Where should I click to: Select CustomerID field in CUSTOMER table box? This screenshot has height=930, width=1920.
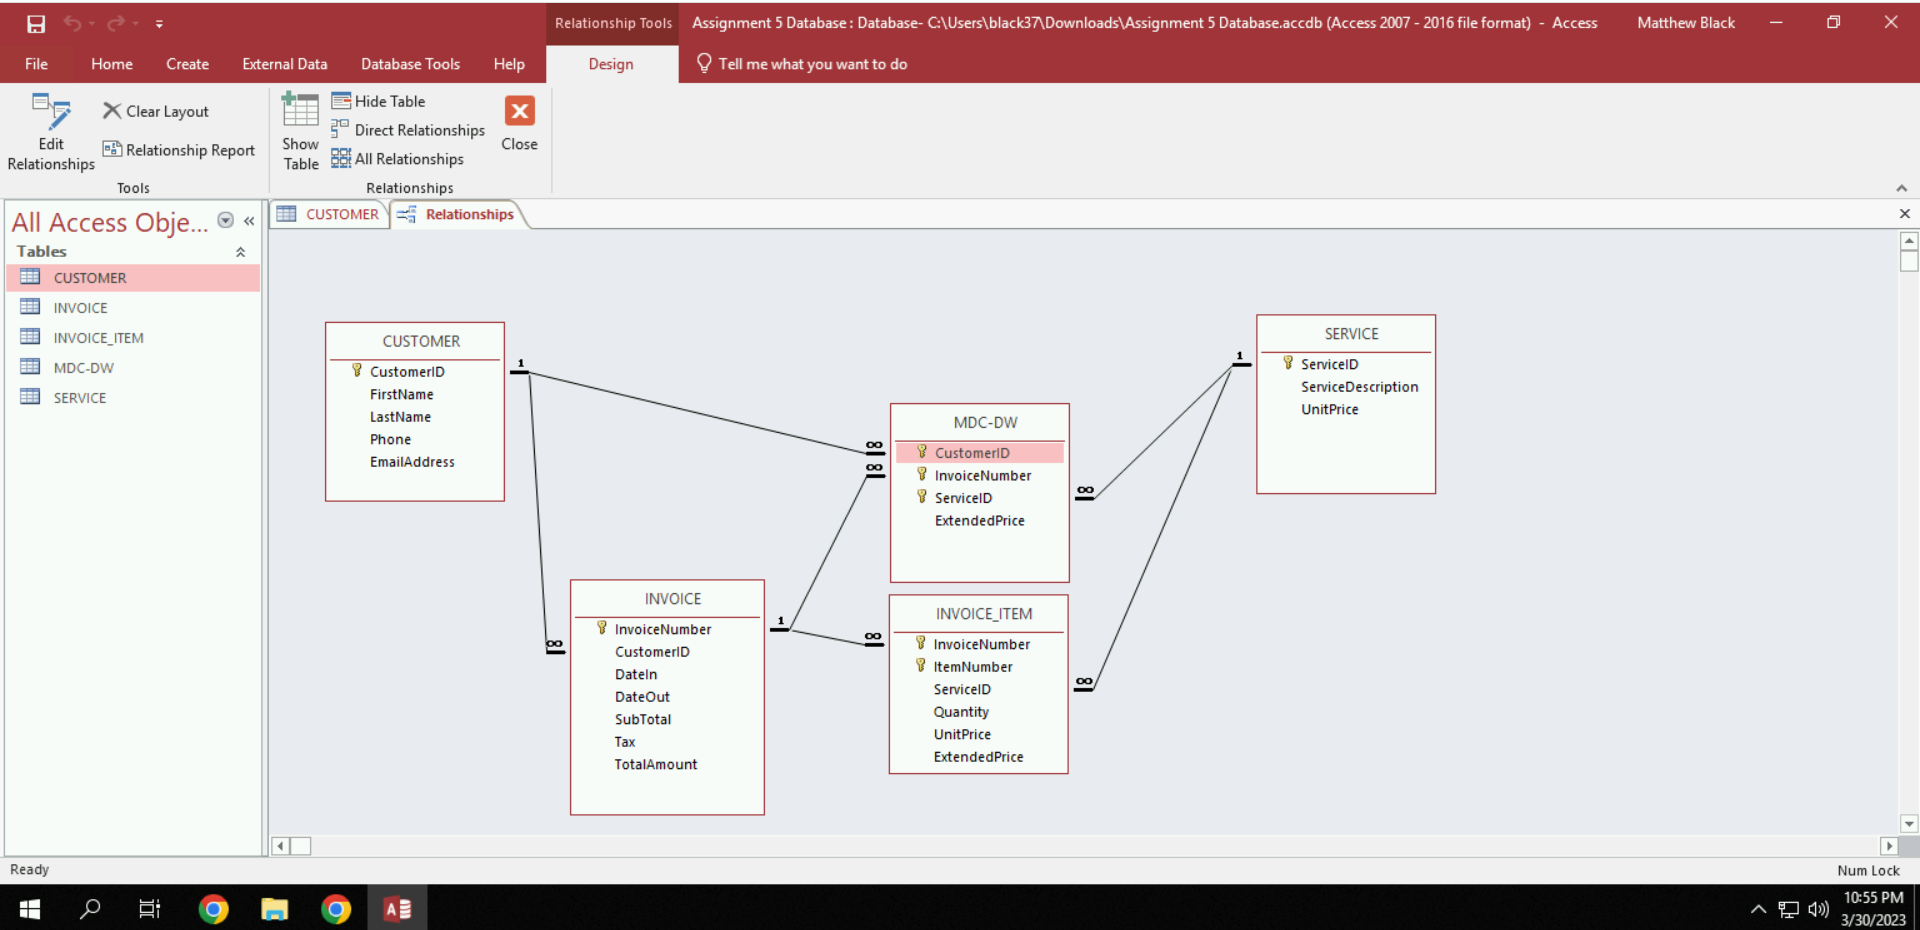click(407, 372)
